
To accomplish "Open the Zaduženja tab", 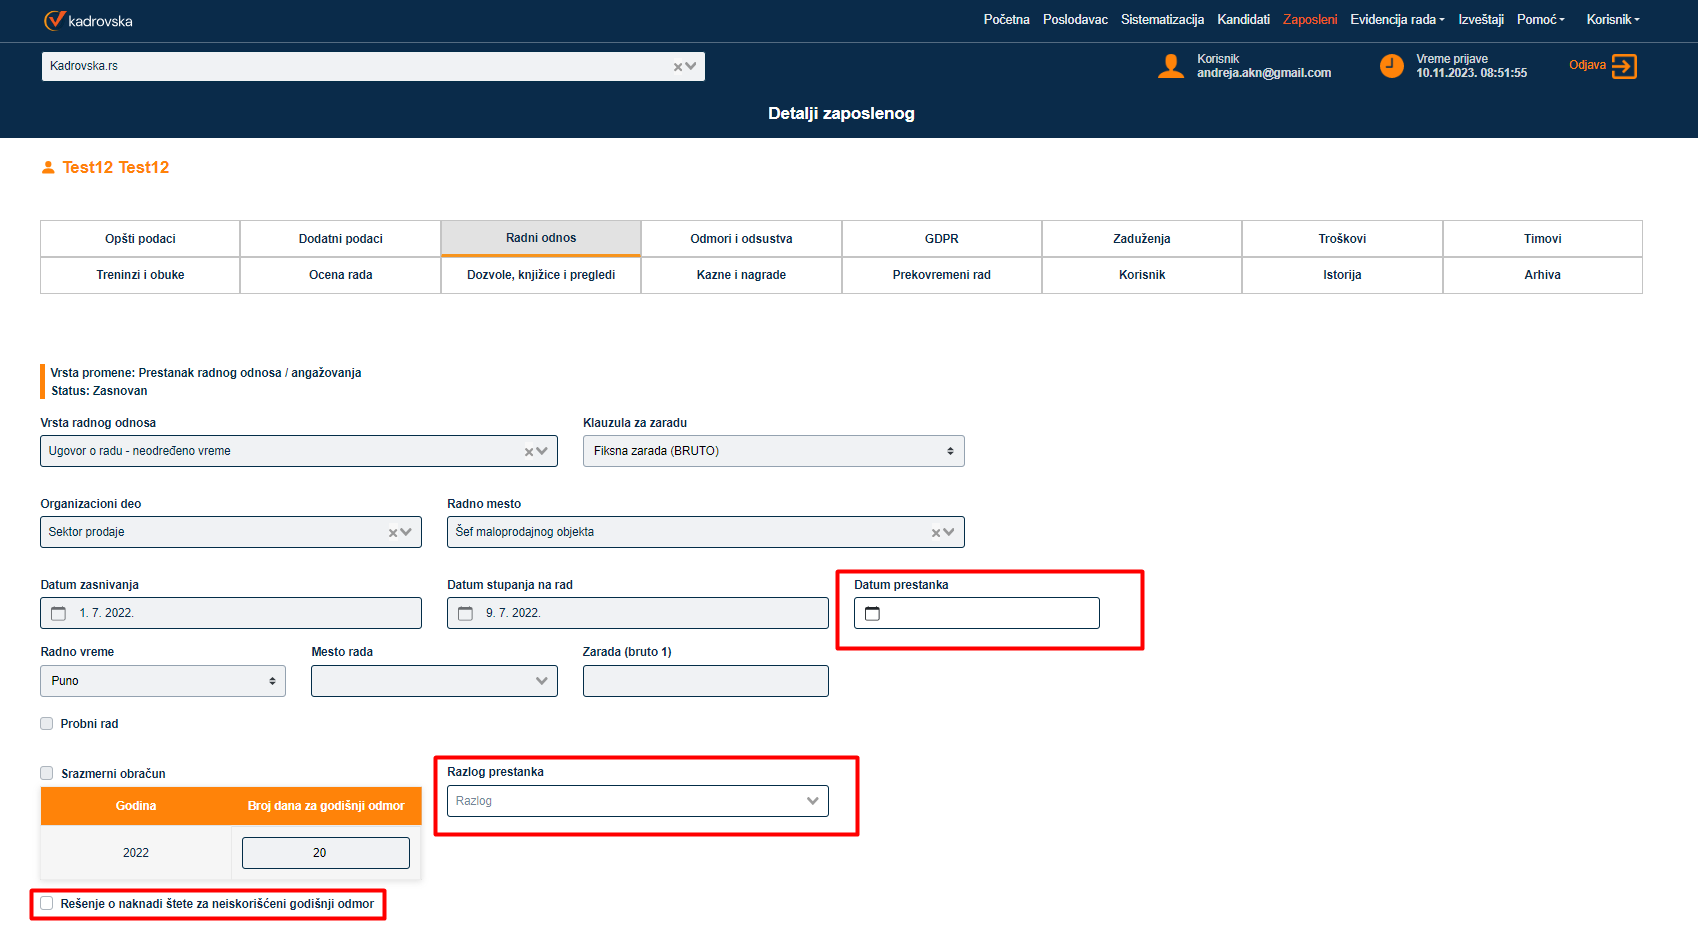I will (x=1141, y=239).
